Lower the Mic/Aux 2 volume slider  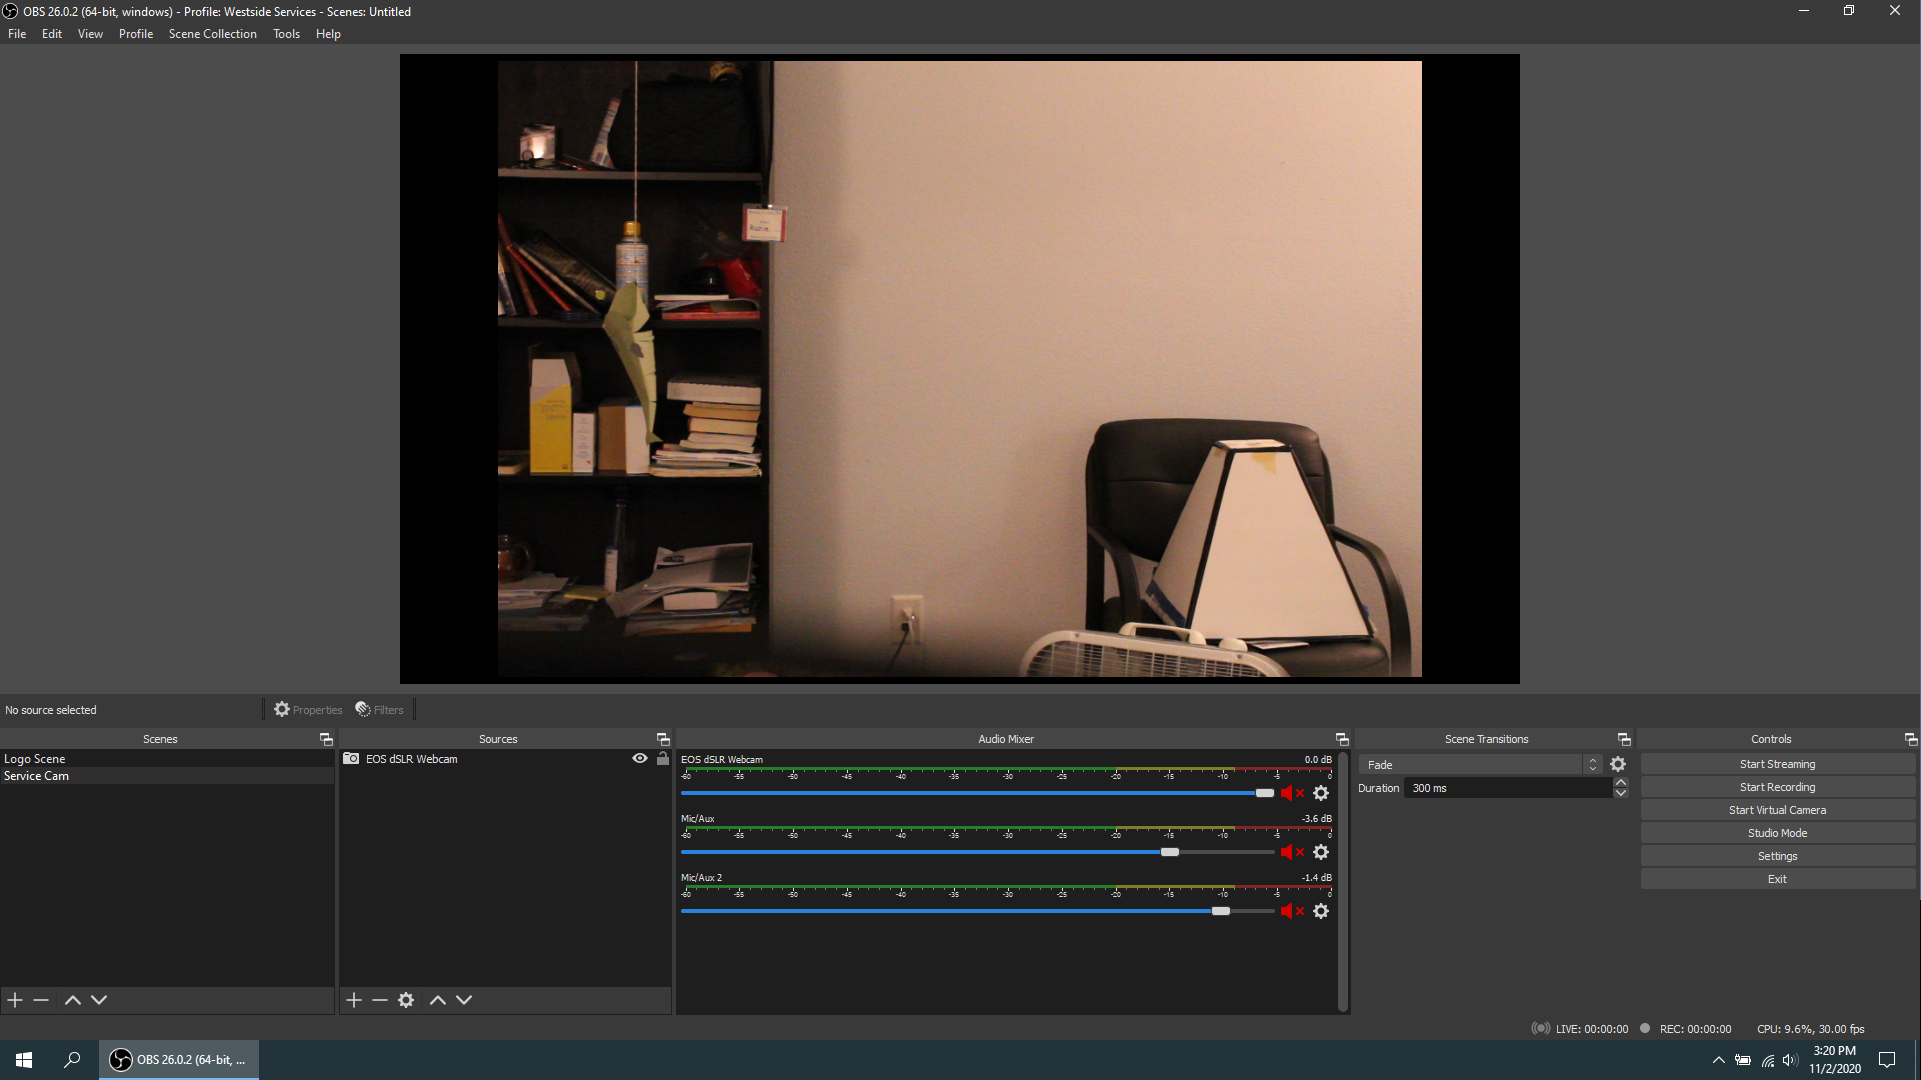pyautogui.click(x=1219, y=911)
